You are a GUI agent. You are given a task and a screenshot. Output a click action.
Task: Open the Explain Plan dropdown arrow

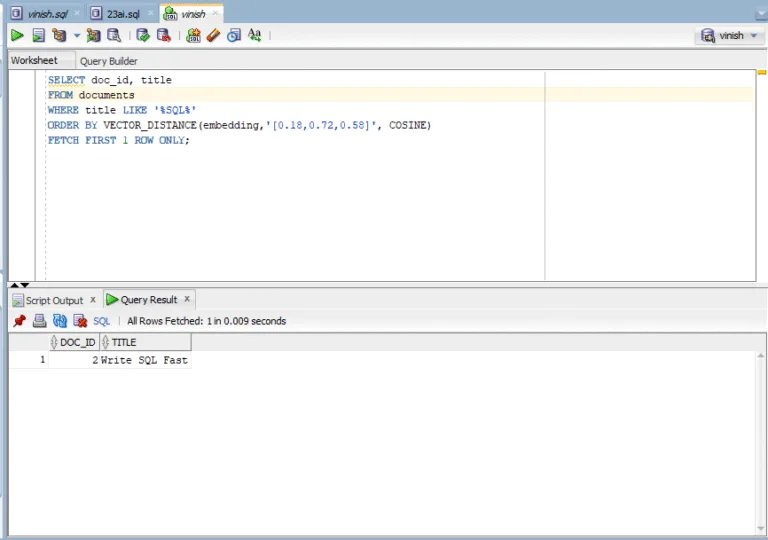[x=77, y=35]
